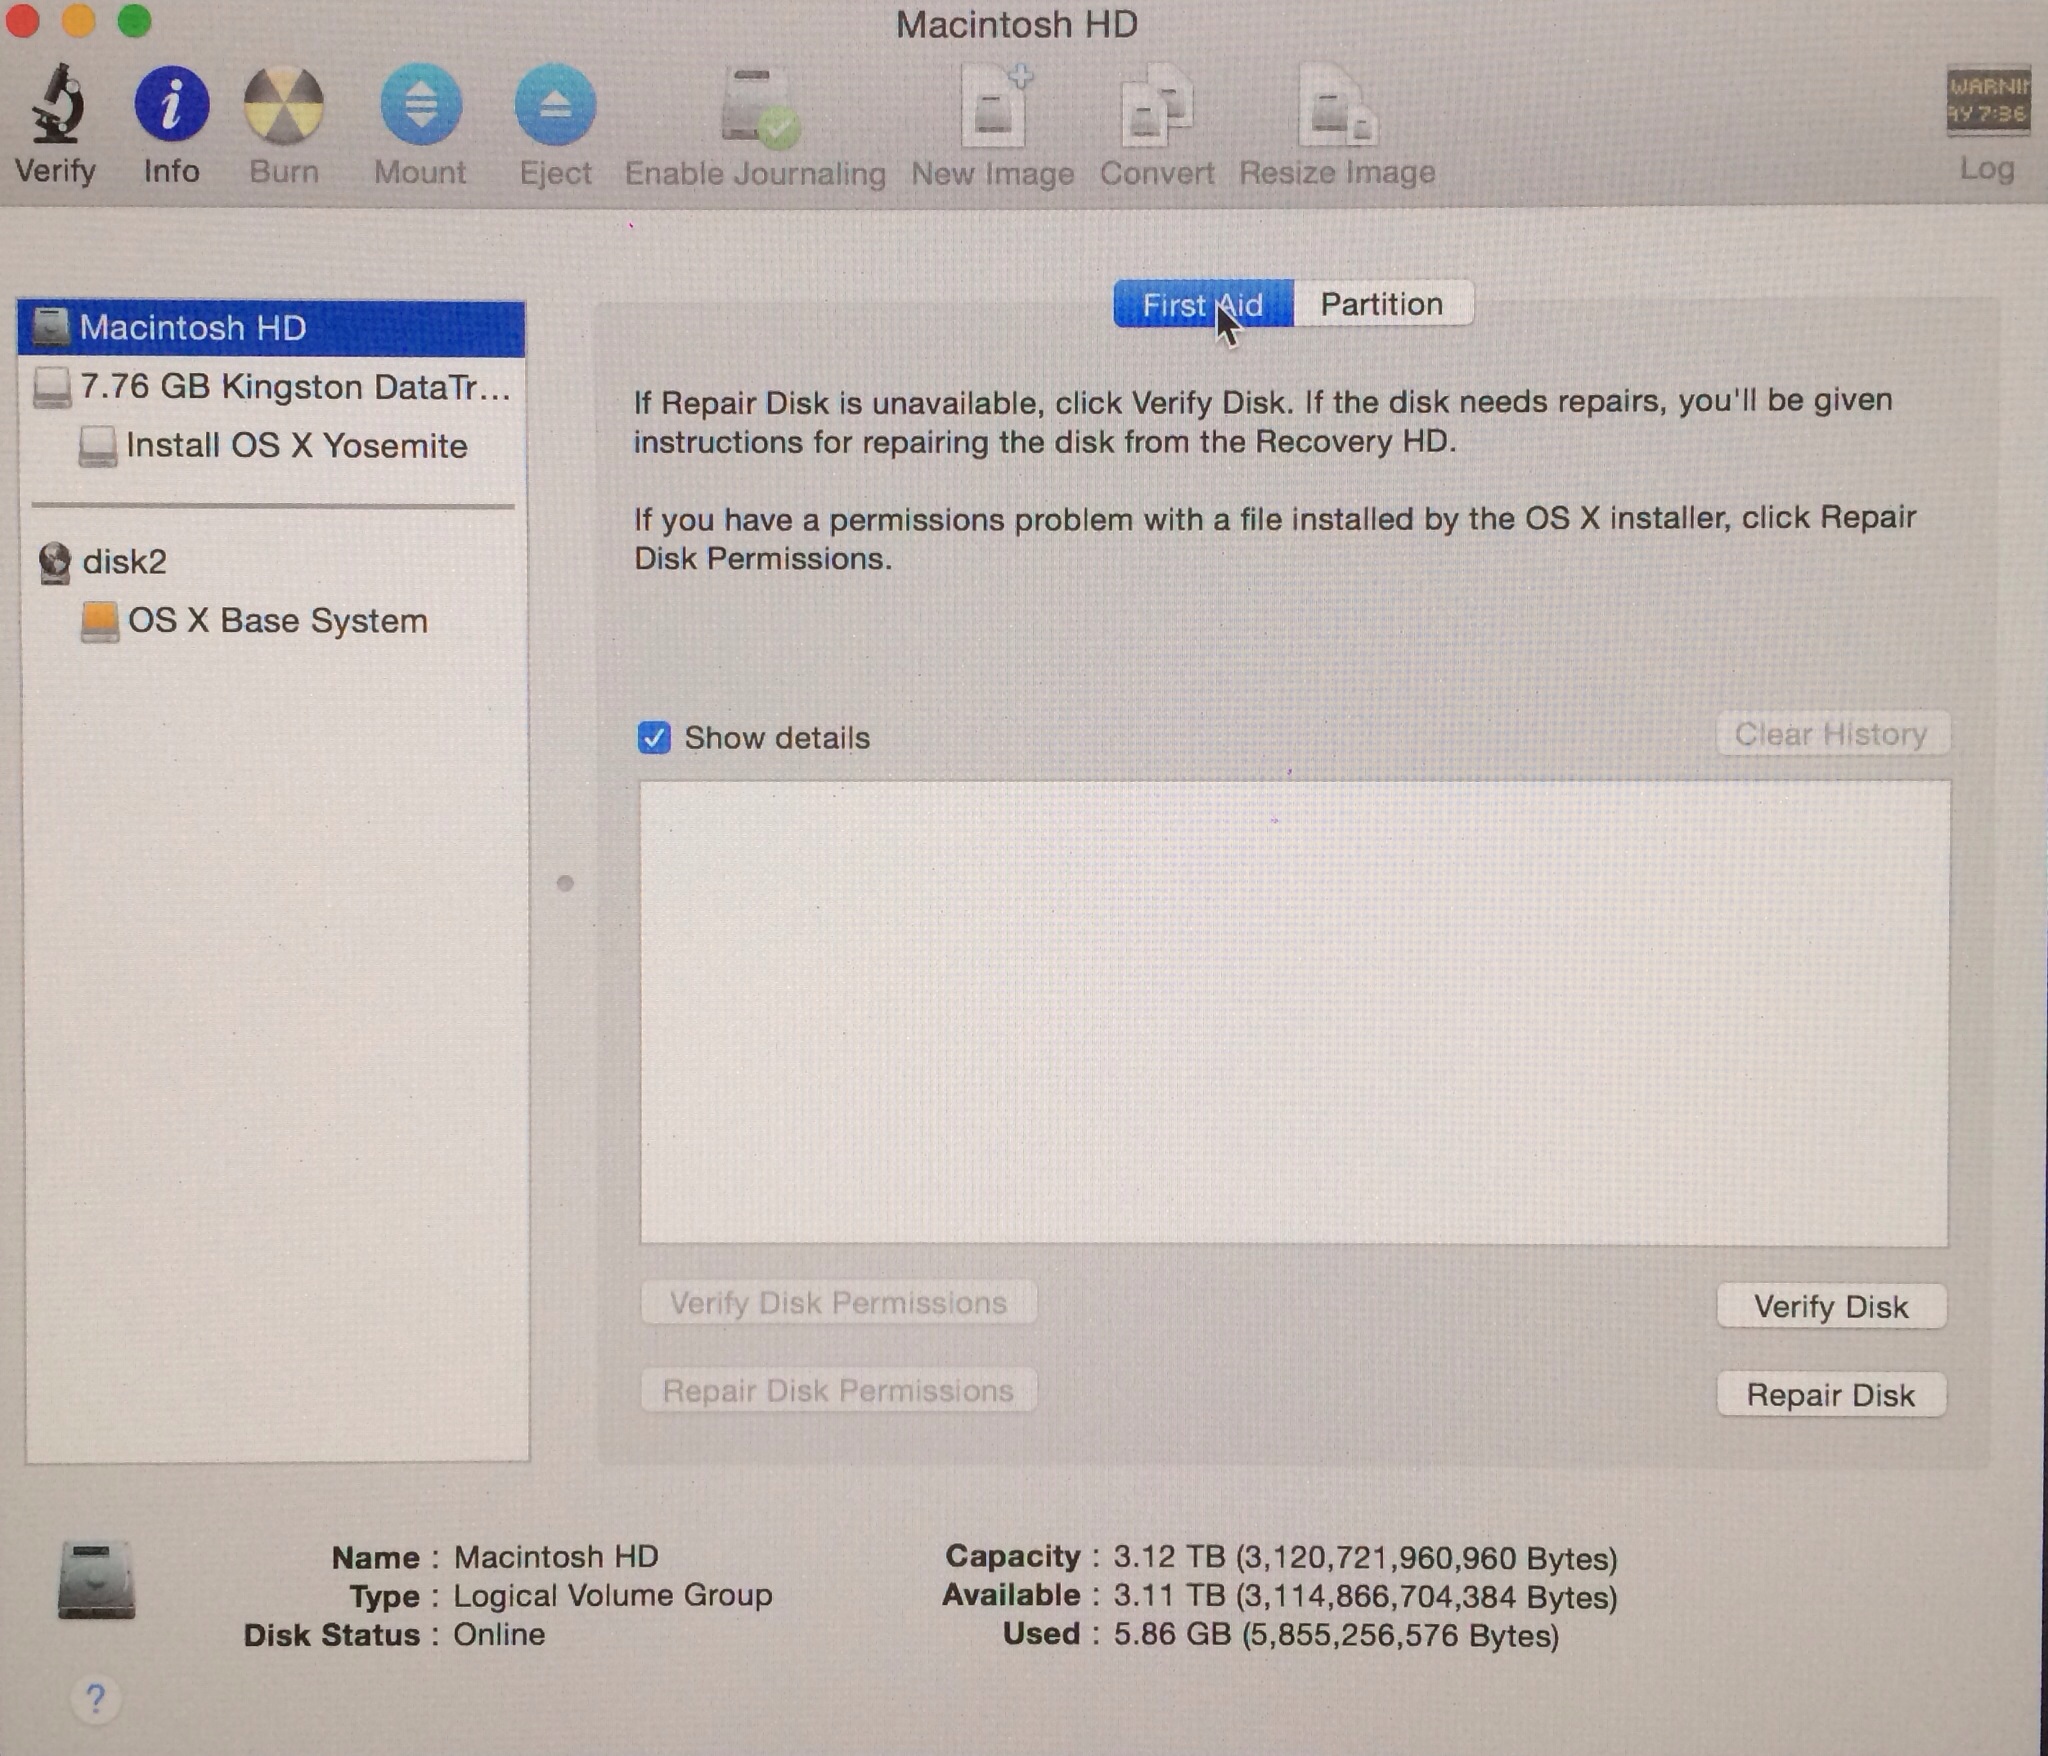Open help with the question mark button
Image resolution: width=2048 pixels, height=1756 pixels.
pos(96,1698)
